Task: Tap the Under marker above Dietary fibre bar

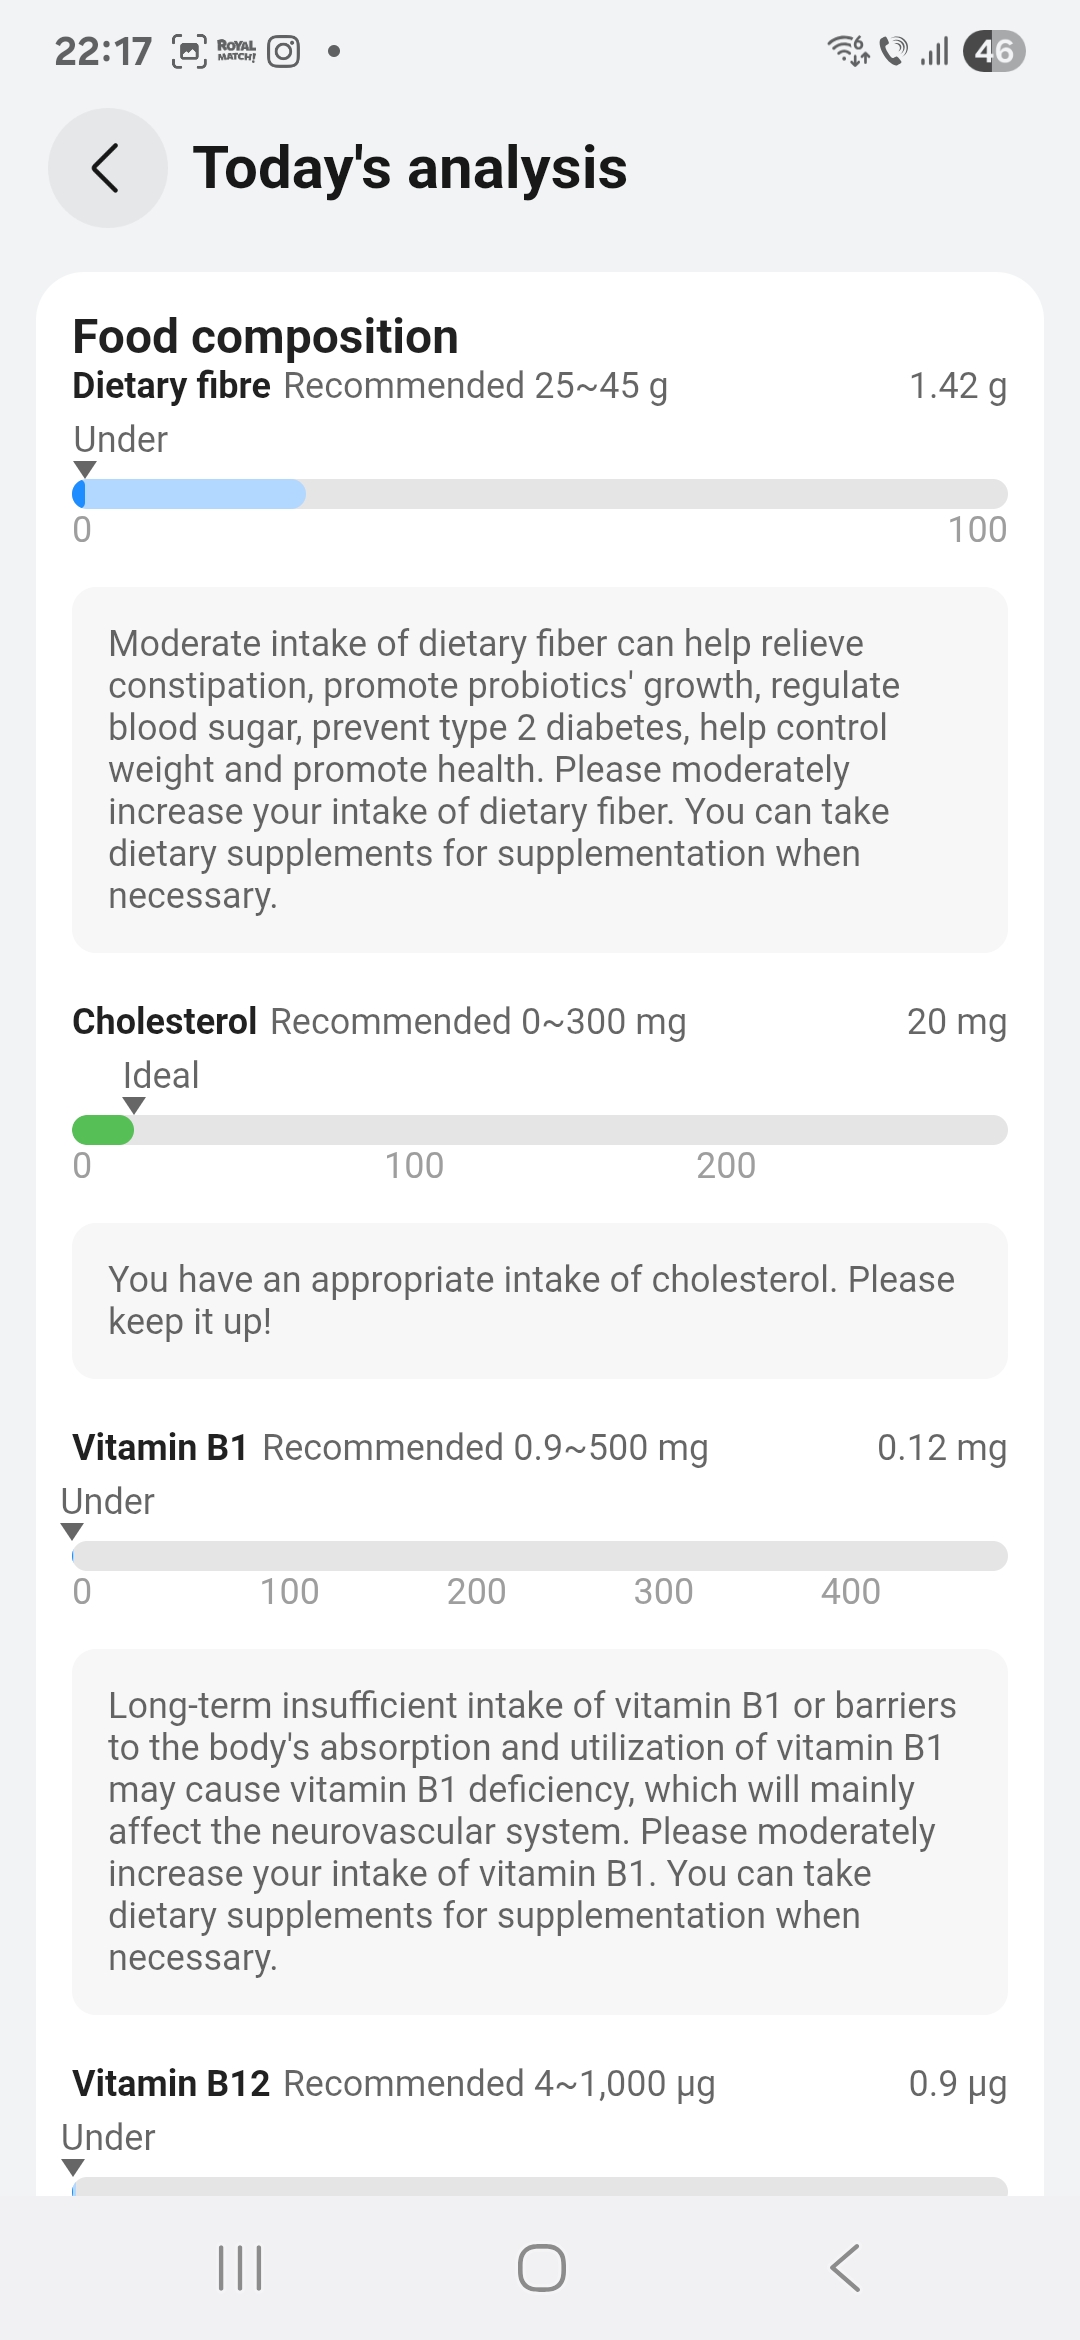Action: (x=120, y=440)
